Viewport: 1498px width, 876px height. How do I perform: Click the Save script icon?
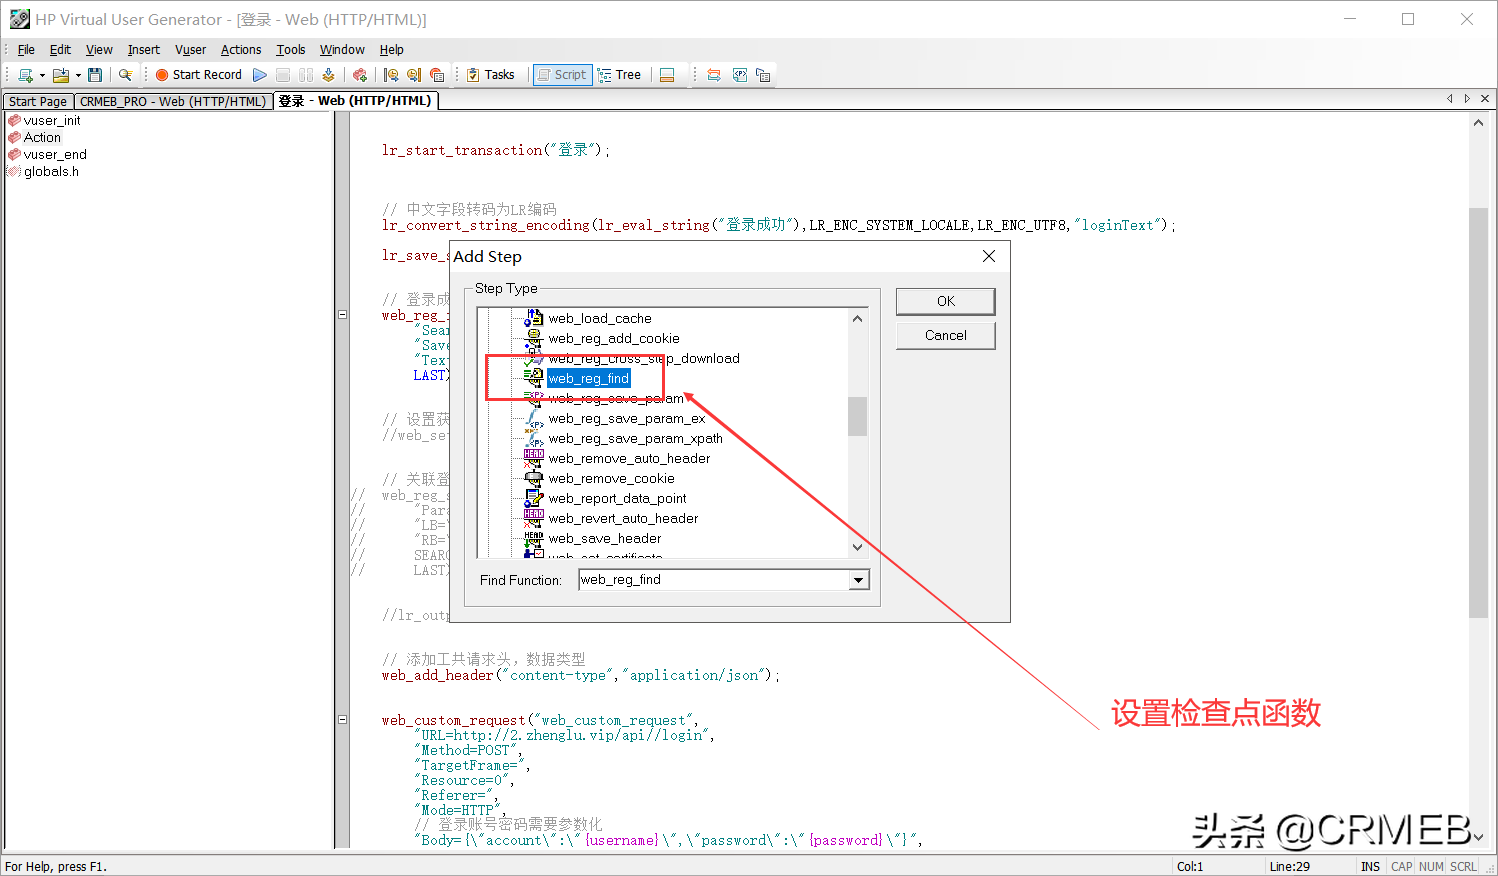click(x=95, y=75)
